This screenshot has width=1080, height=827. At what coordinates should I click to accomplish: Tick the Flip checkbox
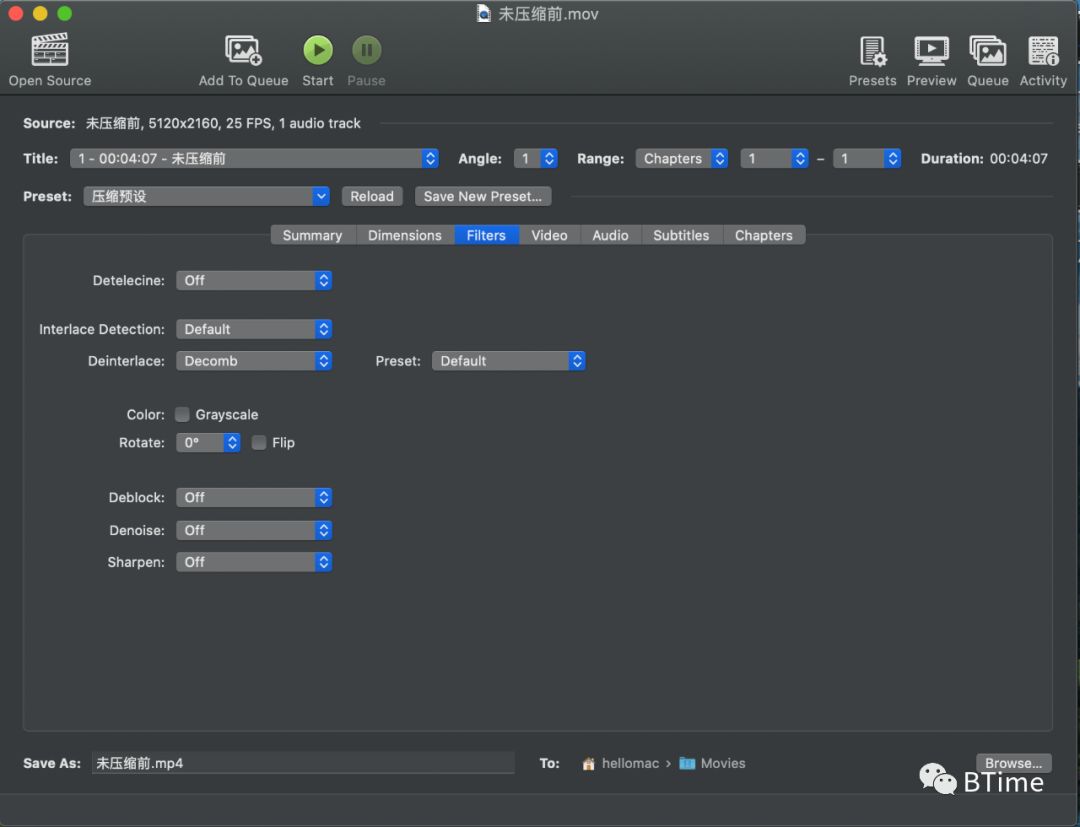point(259,442)
